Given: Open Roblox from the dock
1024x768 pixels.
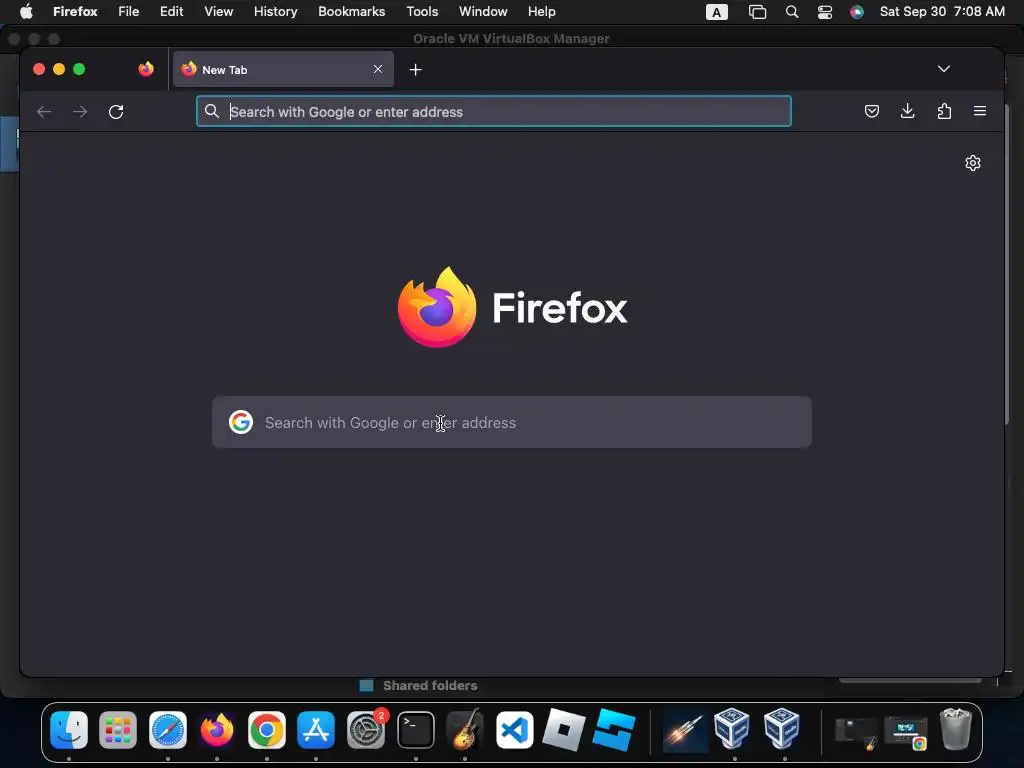Looking at the screenshot, I should click(564, 729).
